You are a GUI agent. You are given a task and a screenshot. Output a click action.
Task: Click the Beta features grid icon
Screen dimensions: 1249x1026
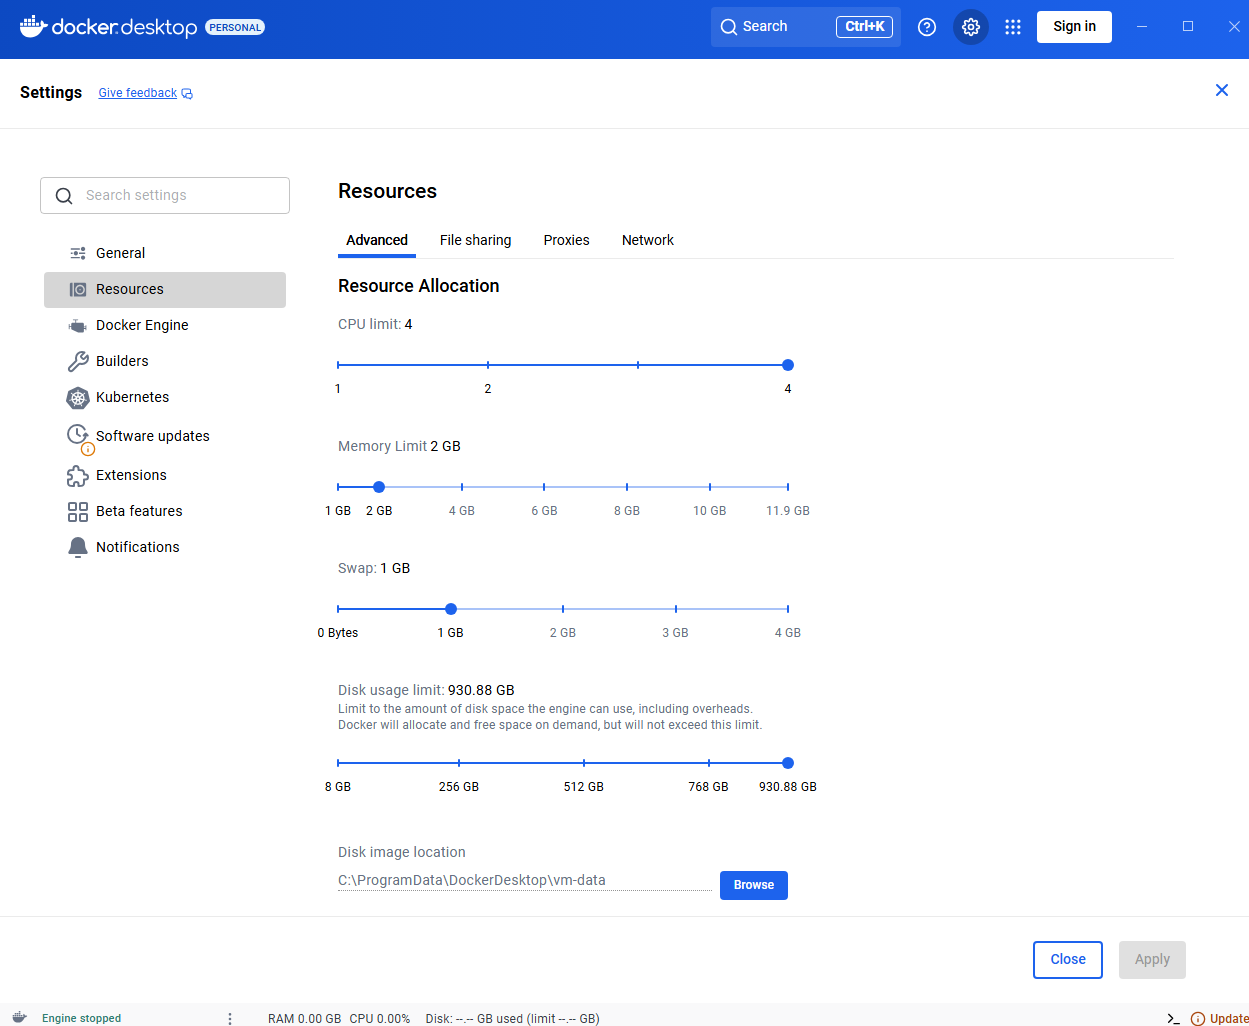[x=78, y=511]
